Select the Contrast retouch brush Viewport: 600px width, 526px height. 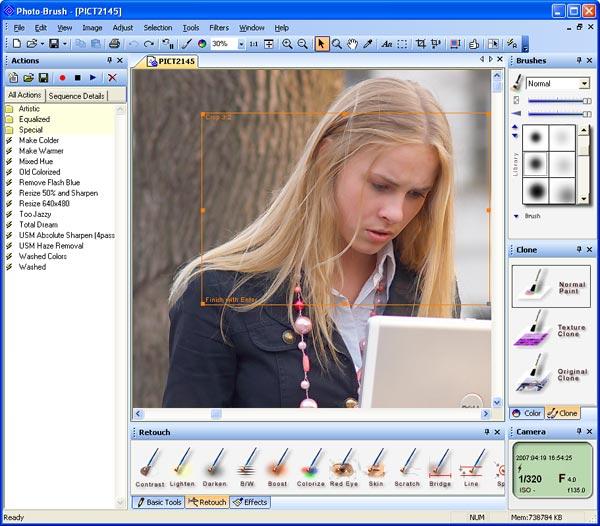pyautogui.click(x=150, y=467)
